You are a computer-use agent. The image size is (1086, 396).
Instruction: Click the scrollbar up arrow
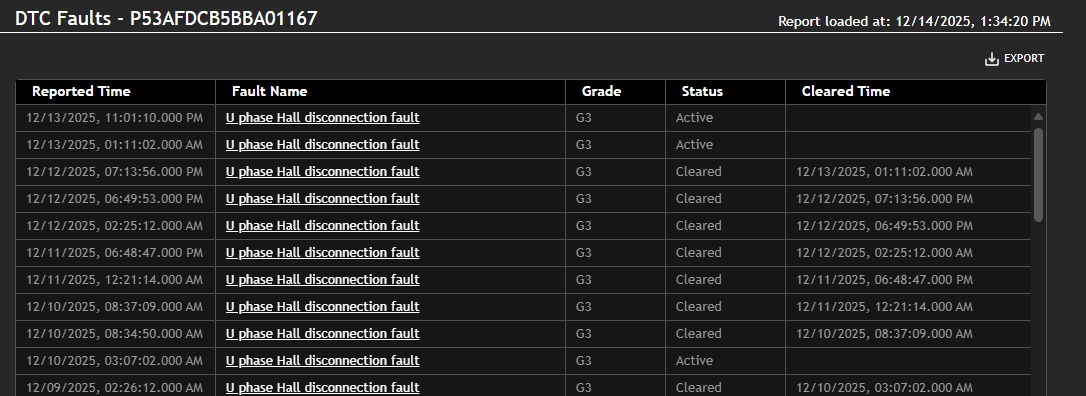pos(1038,116)
